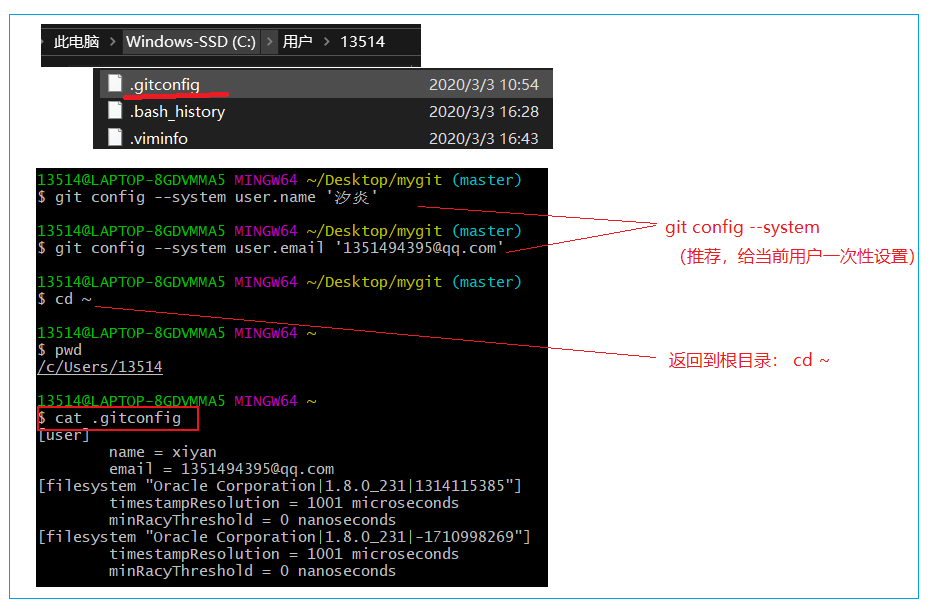Click the .gitconfig file icon

tap(115, 85)
